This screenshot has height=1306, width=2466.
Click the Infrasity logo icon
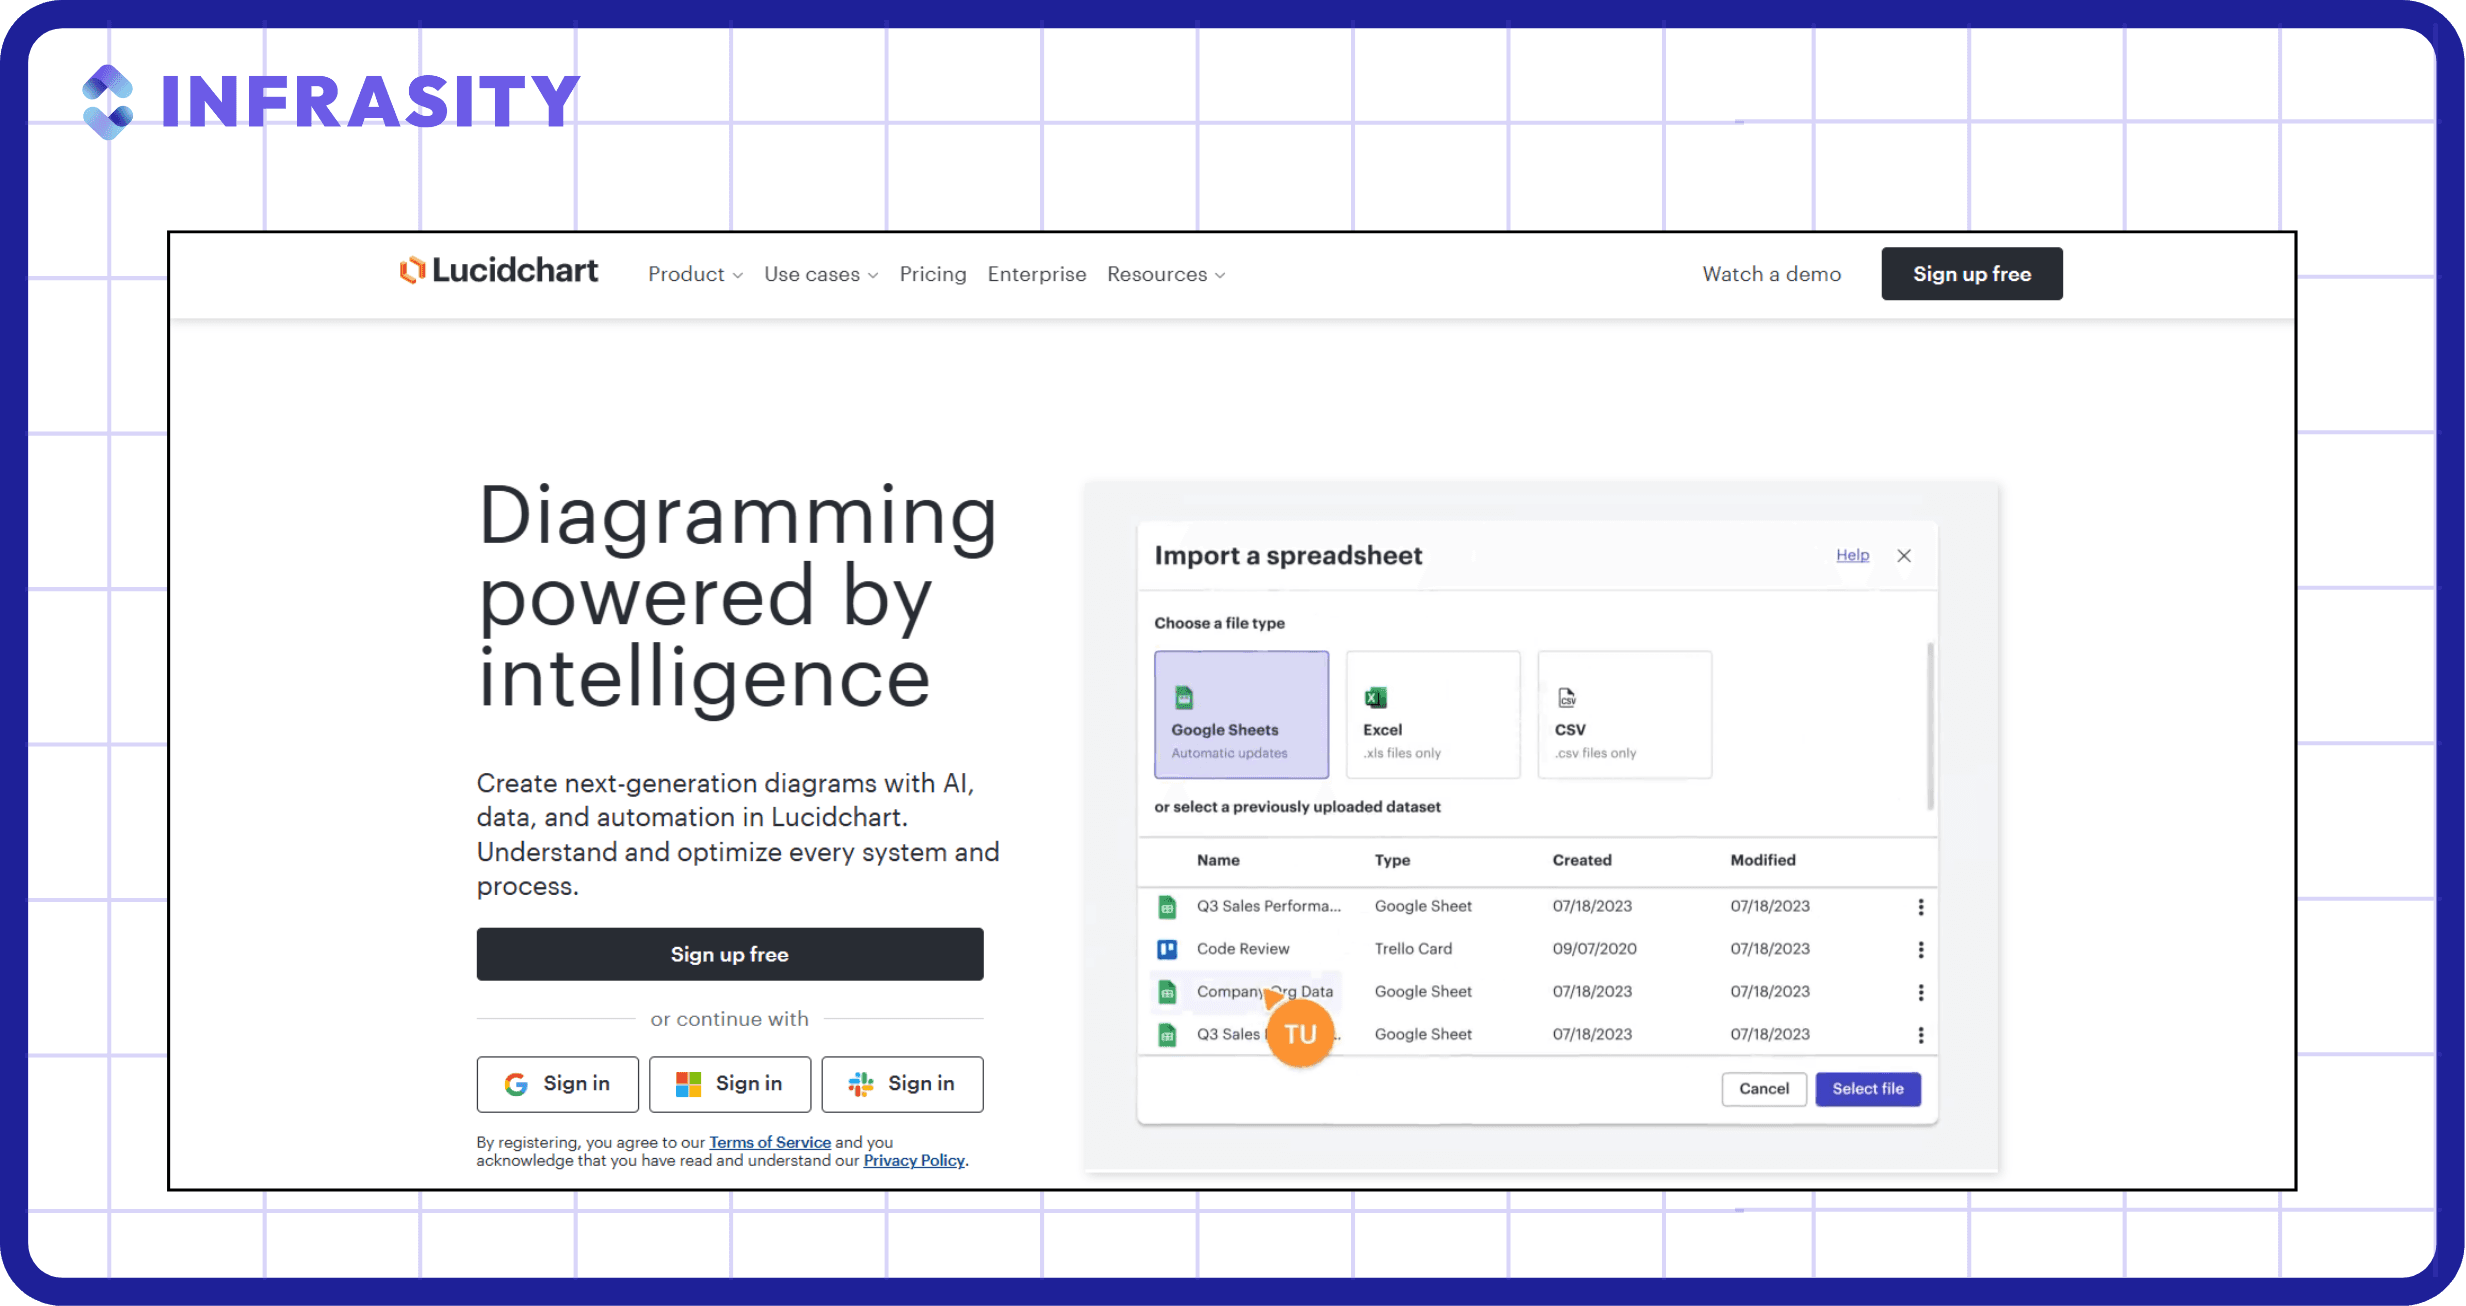[x=108, y=102]
